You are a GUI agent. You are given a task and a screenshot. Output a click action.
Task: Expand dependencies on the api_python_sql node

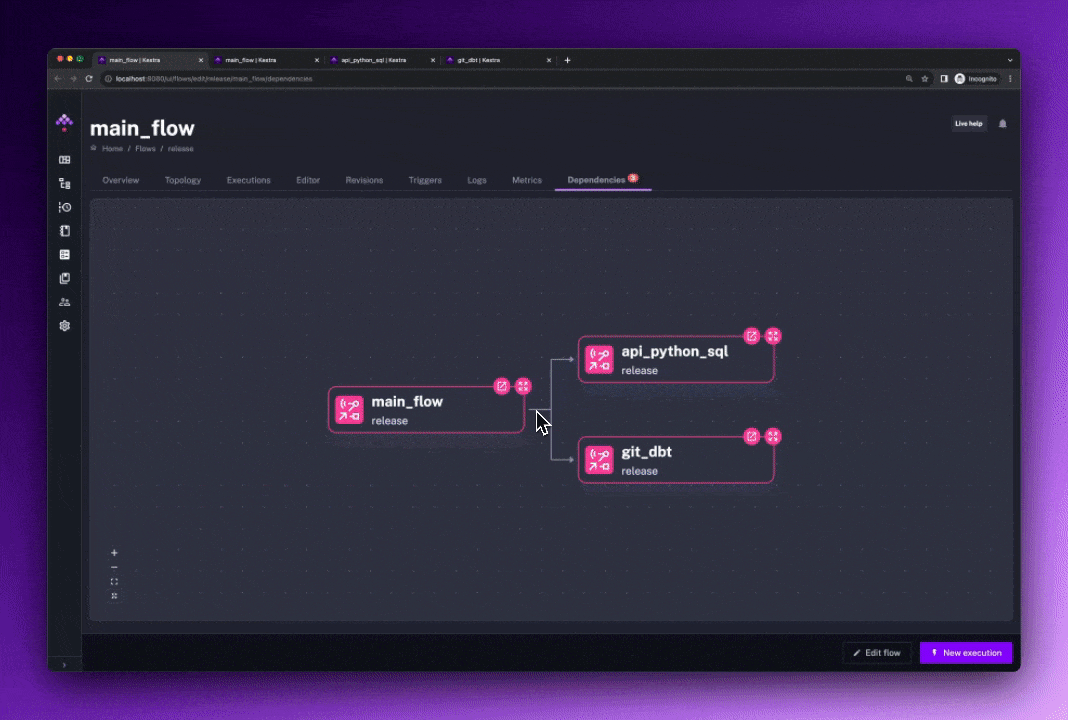773,336
